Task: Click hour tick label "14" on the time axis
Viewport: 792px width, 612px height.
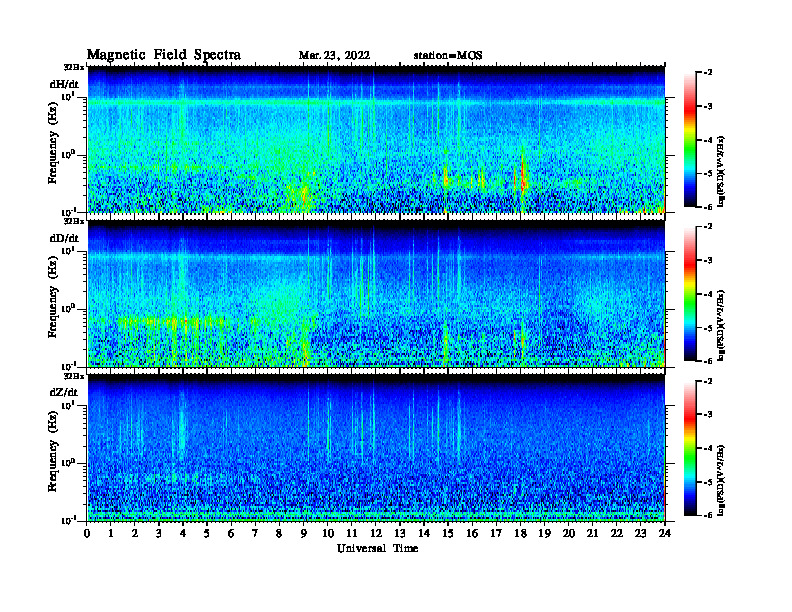Action: (424, 533)
